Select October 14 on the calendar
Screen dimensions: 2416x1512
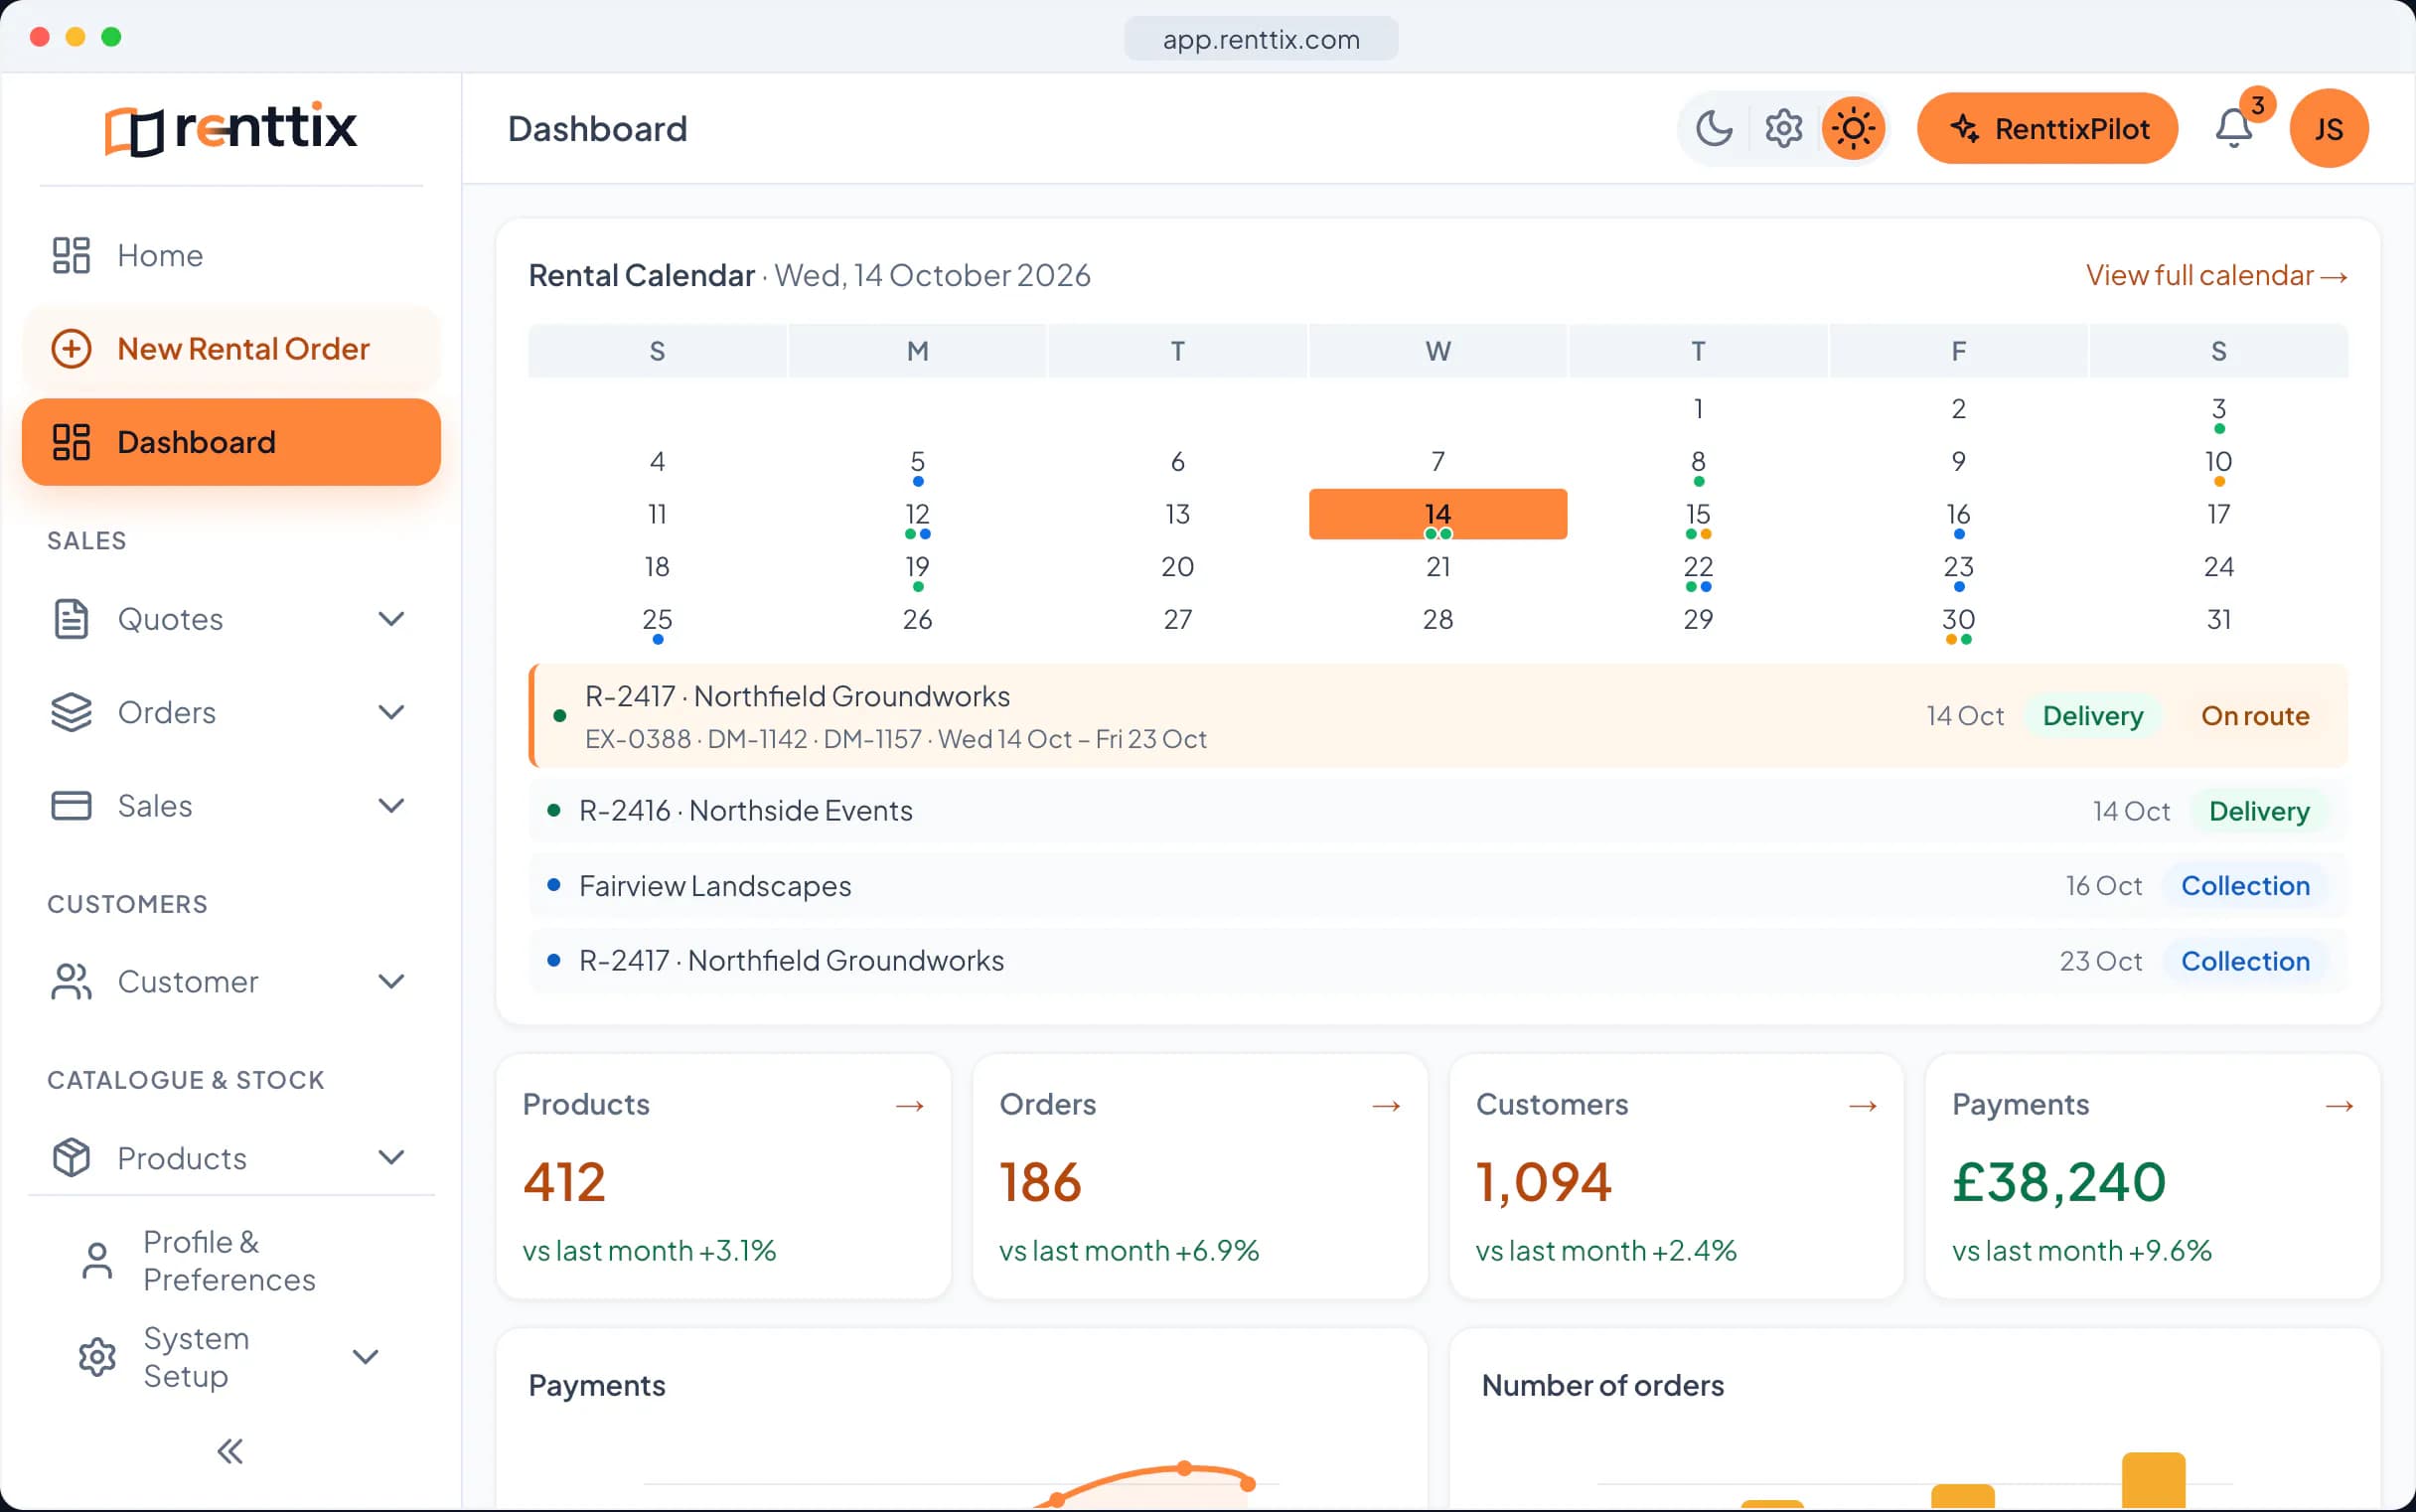pyautogui.click(x=1437, y=514)
